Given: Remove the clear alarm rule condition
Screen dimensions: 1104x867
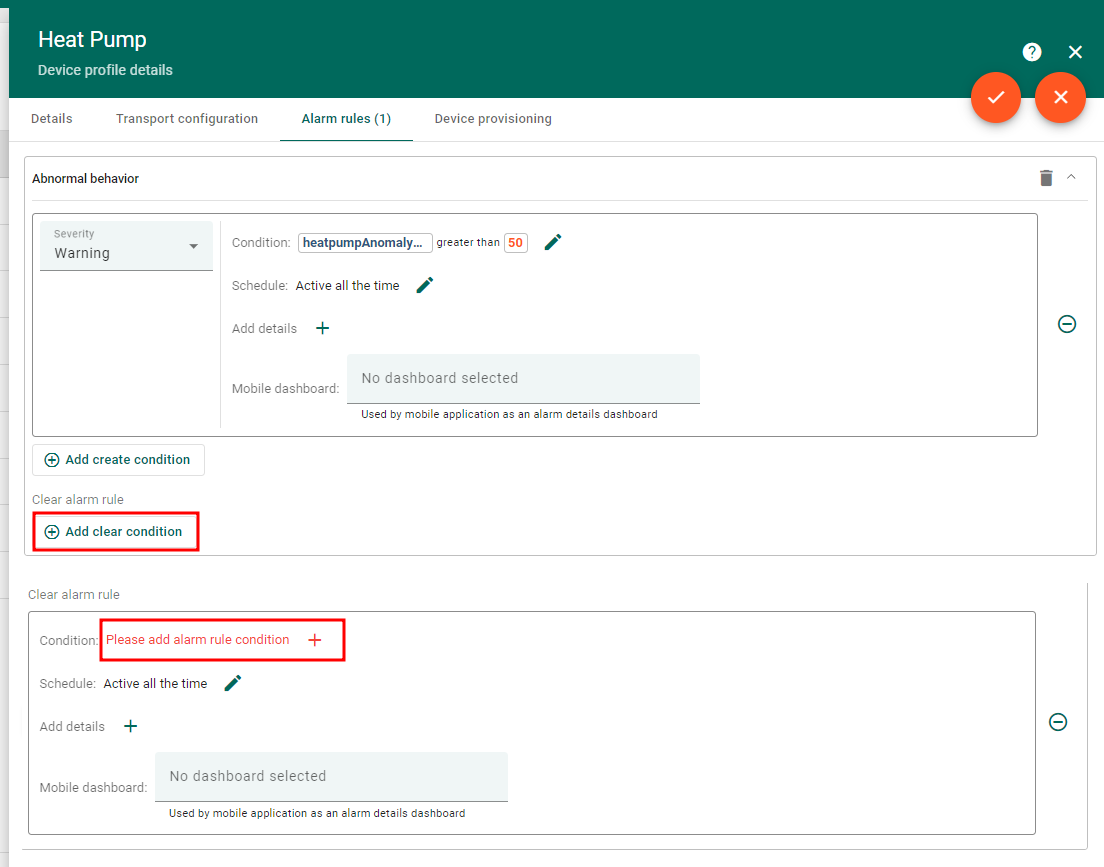Looking at the screenshot, I should click(x=1058, y=722).
